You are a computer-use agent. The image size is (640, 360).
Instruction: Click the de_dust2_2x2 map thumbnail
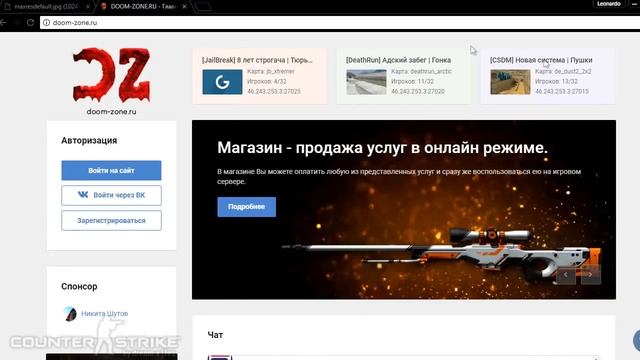point(510,82)
